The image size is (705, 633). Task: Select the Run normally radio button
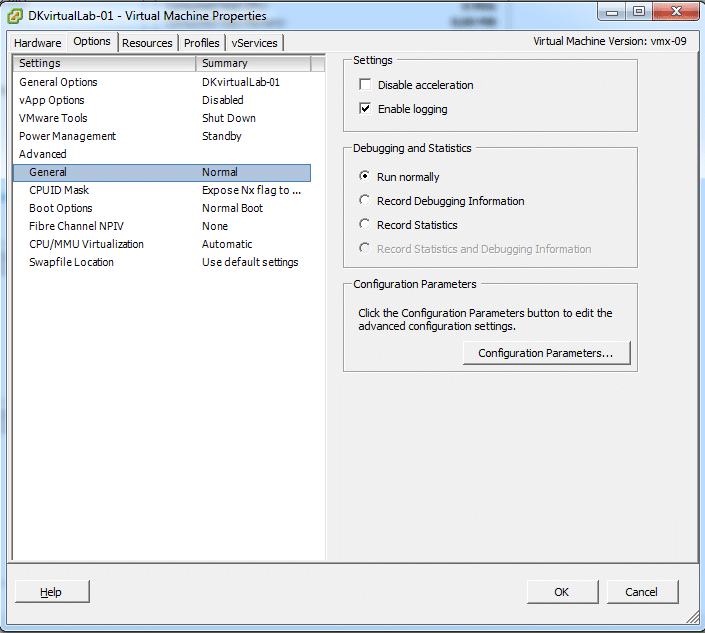click(x=365, y=176)
